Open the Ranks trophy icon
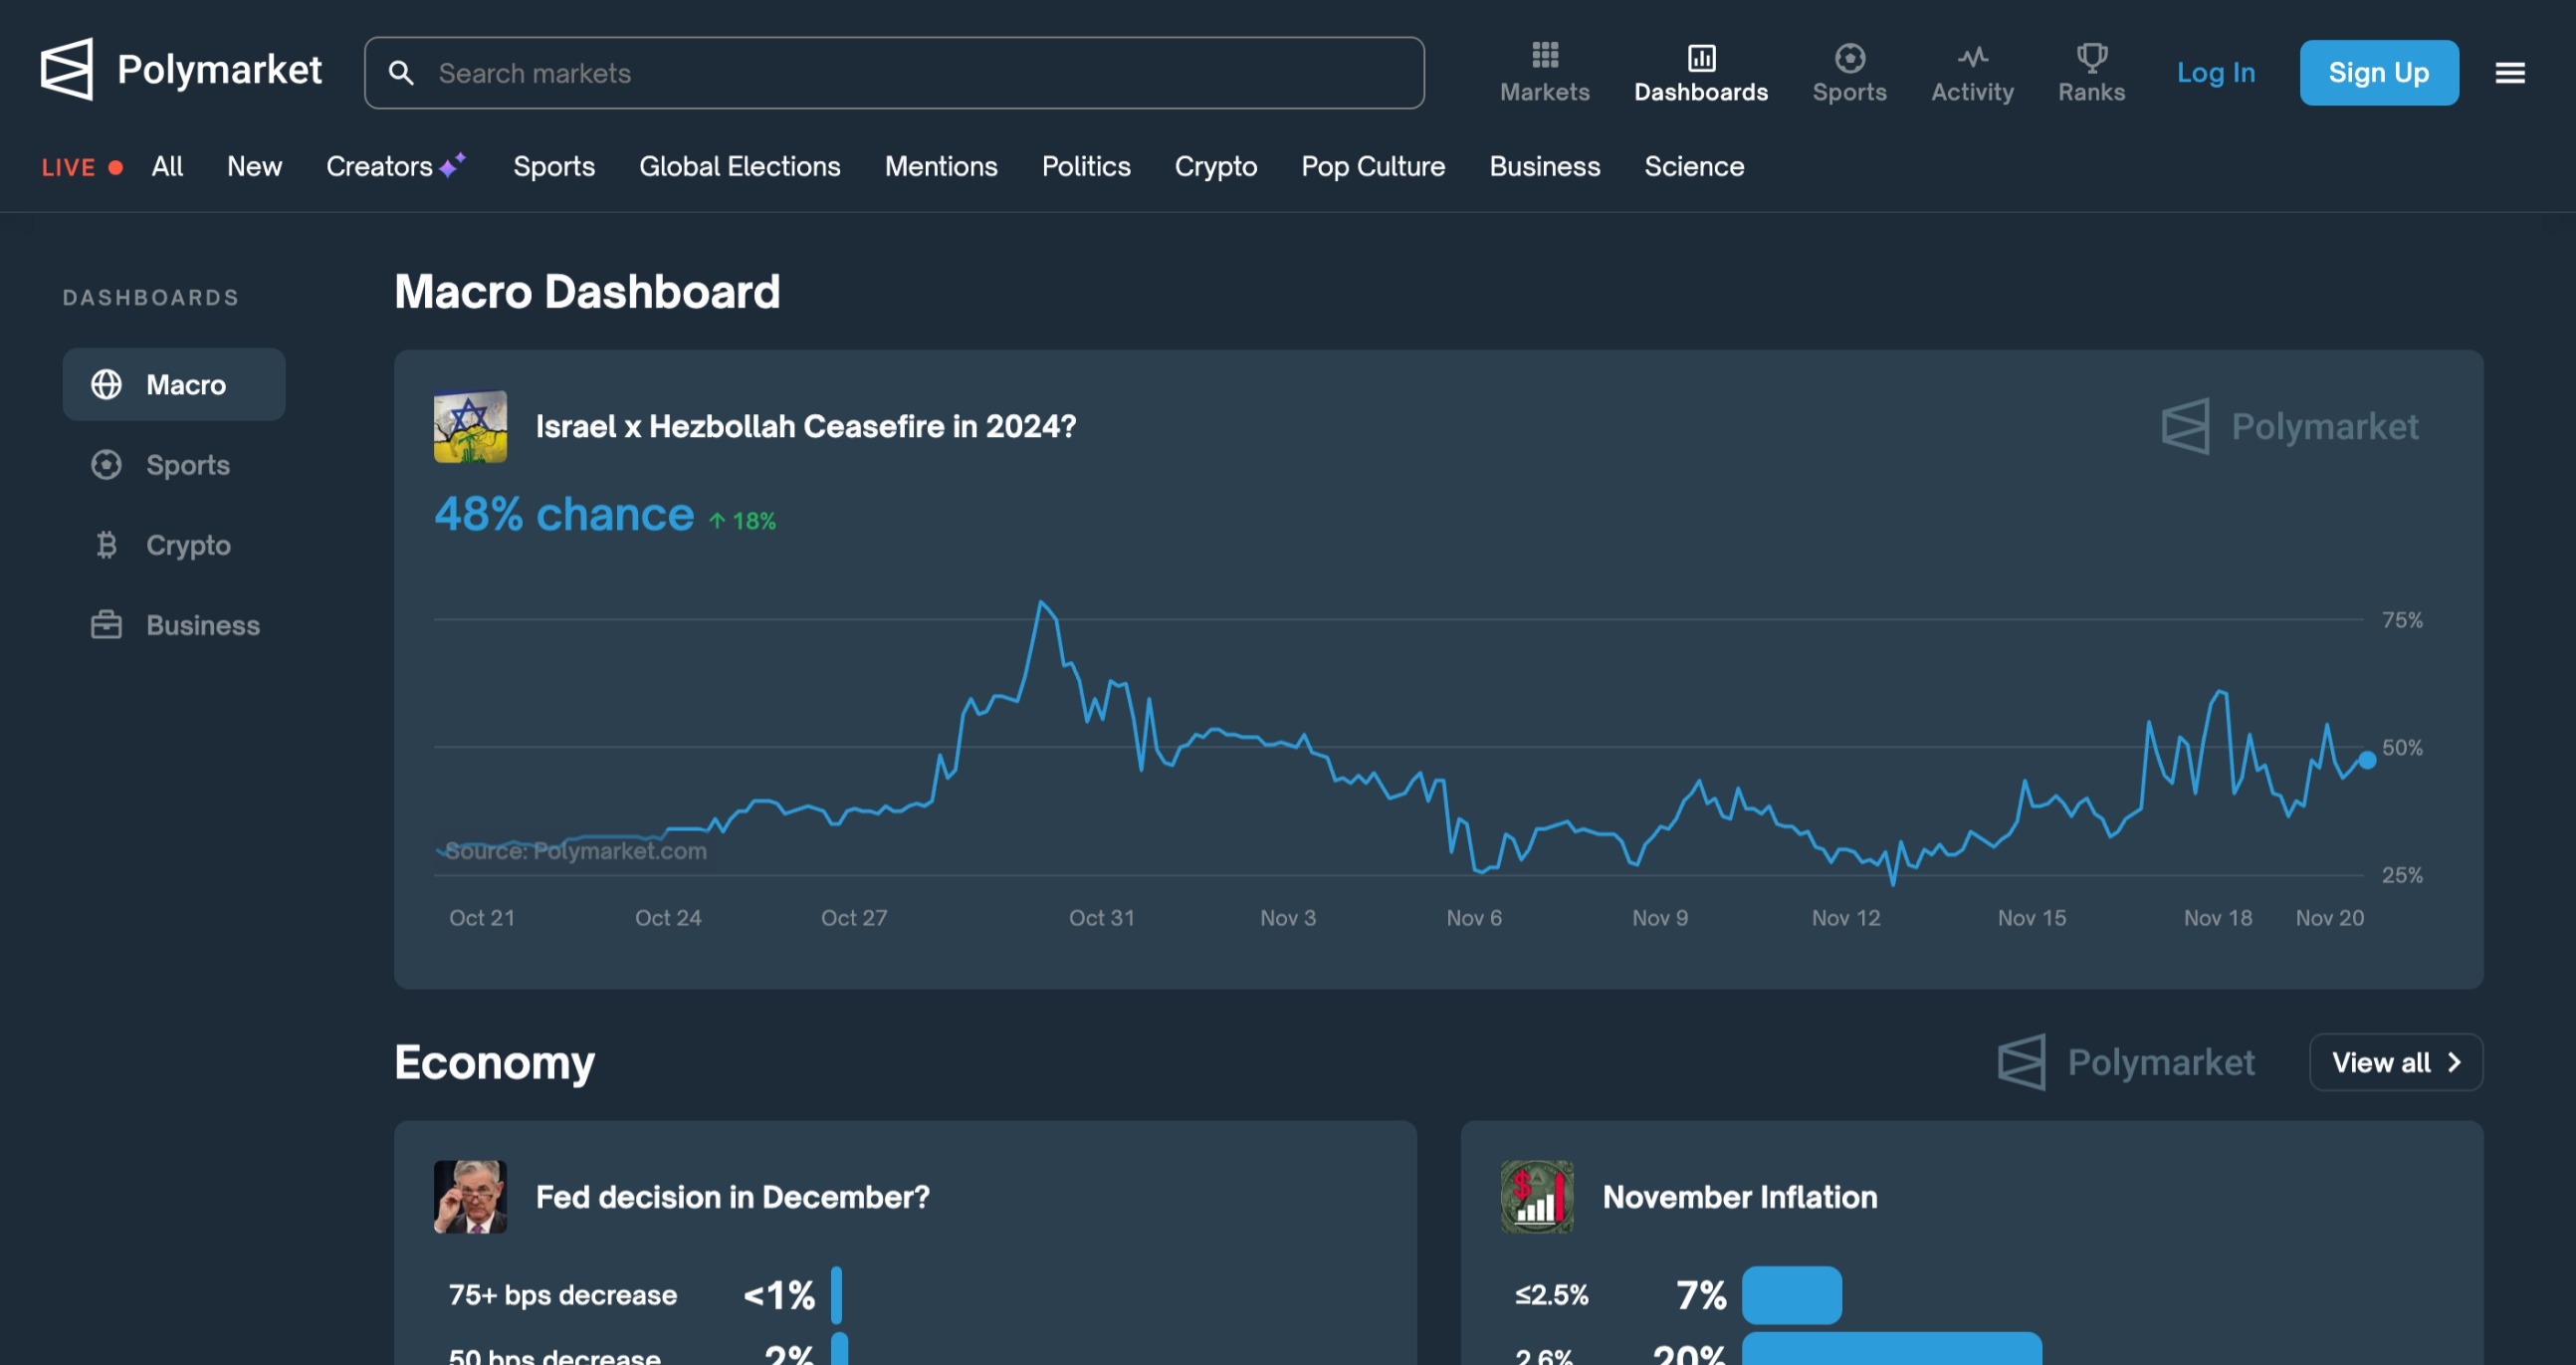The width and height of the screenshot is (2576, 1365). [2091, 57]
